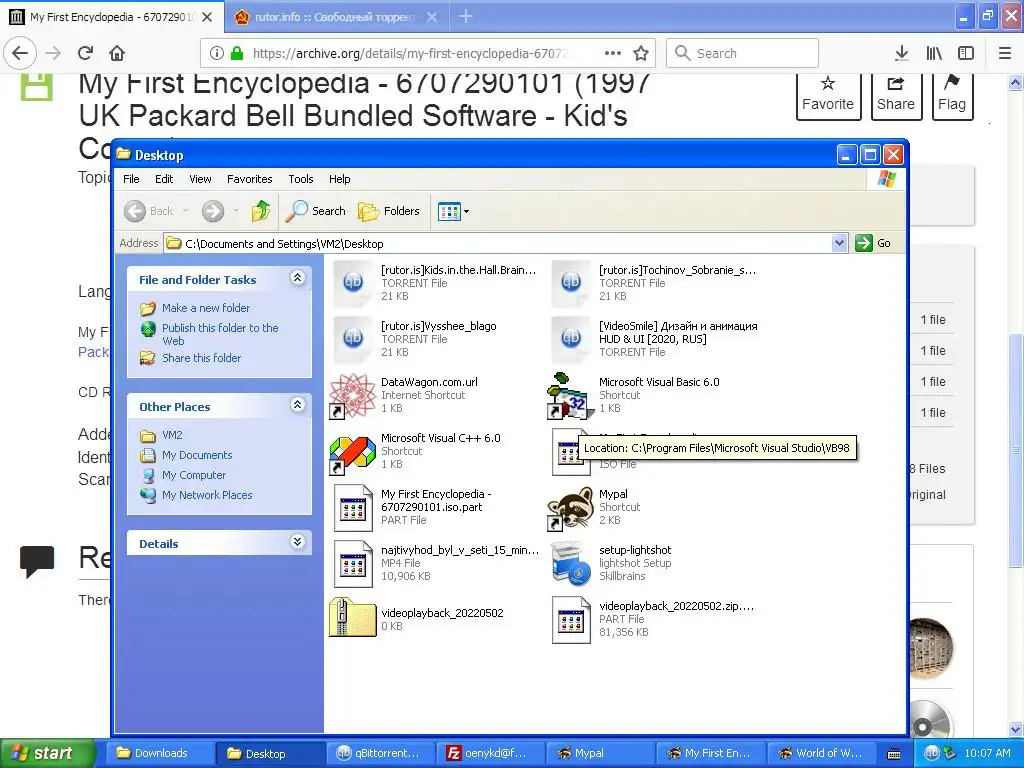Switch to qBittorrent in the taskbar
The width and height of the screenshot is (1024, 768).
tap(380, 753)
